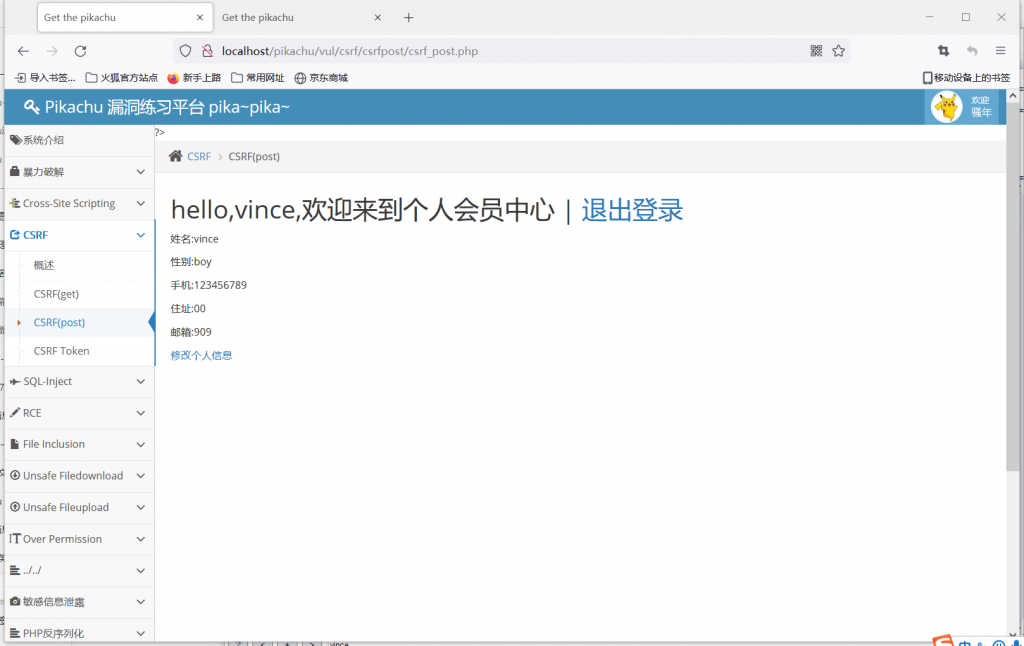Click the 修改个人信息 edit info link
This screenshot has height=646, width=1024.
201,355
